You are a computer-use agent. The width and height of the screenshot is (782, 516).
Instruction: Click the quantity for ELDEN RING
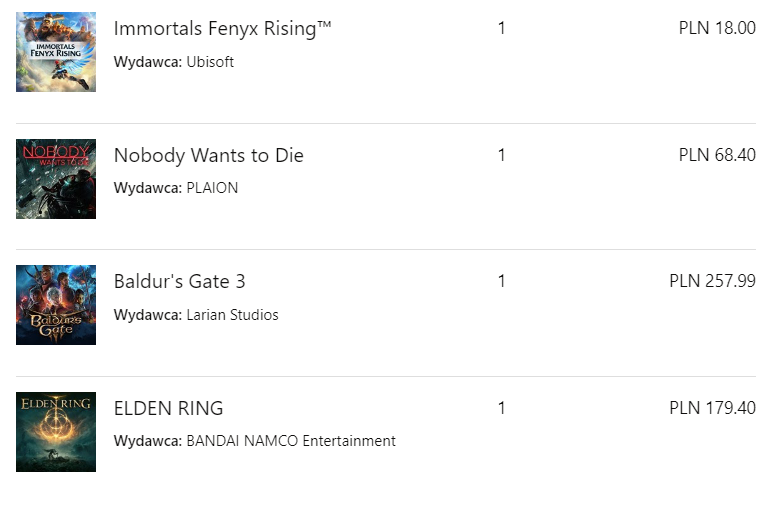point(501,408)
